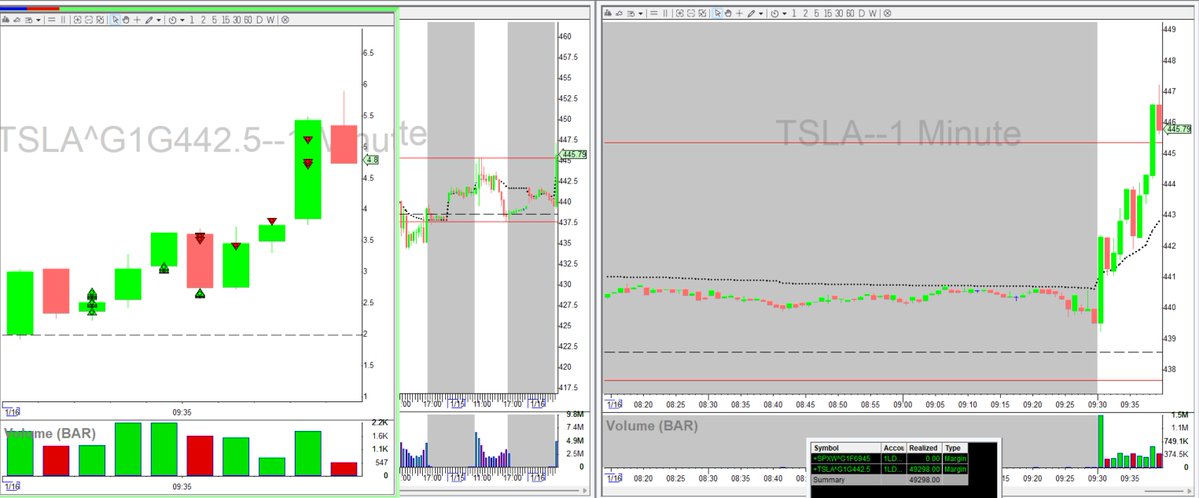The width and height of the screenshot is (1199, 498).
Task: Select the +TSLA^G1G442.5 row in the positions table
Action: pos(889,469)
